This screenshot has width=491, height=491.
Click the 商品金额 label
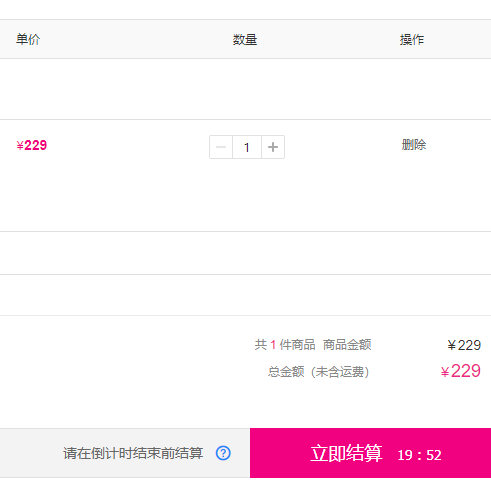tap(347, 345)
